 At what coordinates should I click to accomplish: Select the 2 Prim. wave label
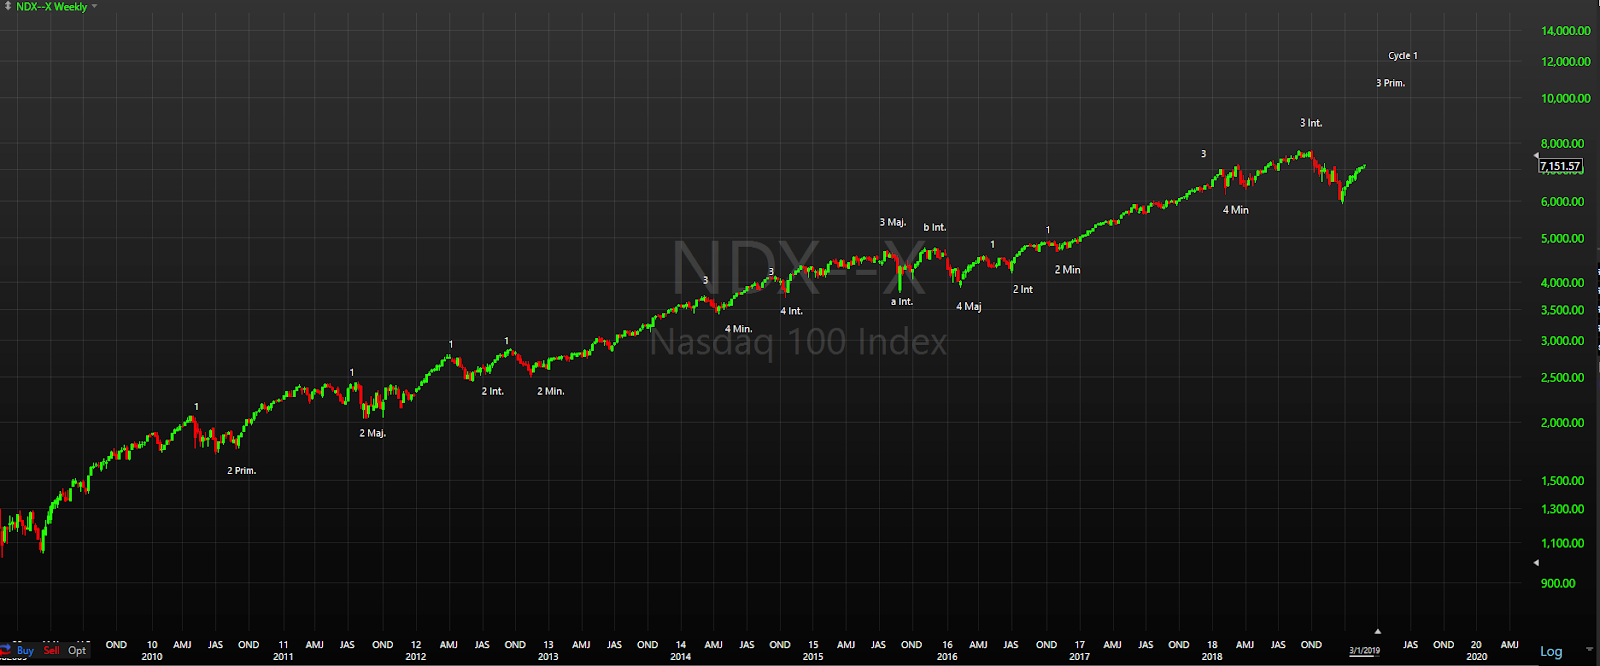pos(242,470)
